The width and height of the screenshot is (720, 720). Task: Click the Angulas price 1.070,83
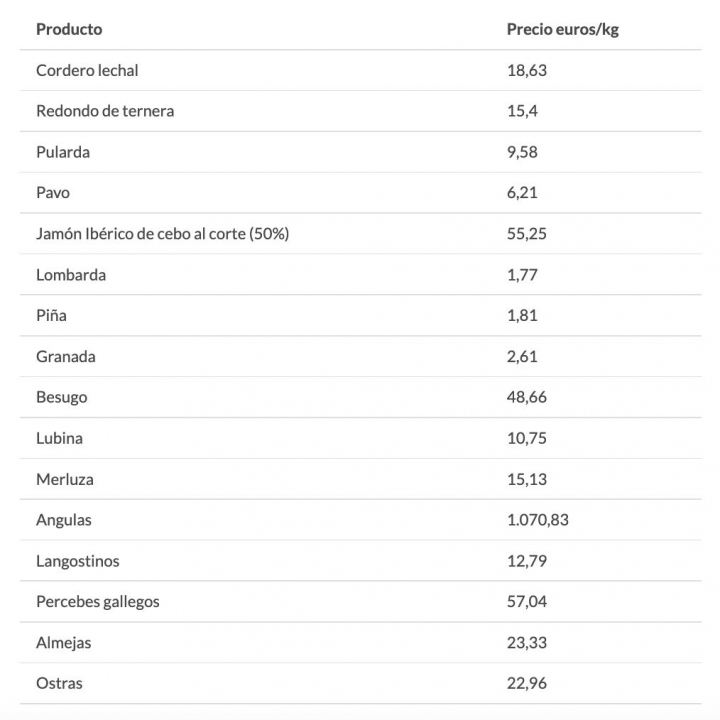pyautogui.click(x=537, y=520)
